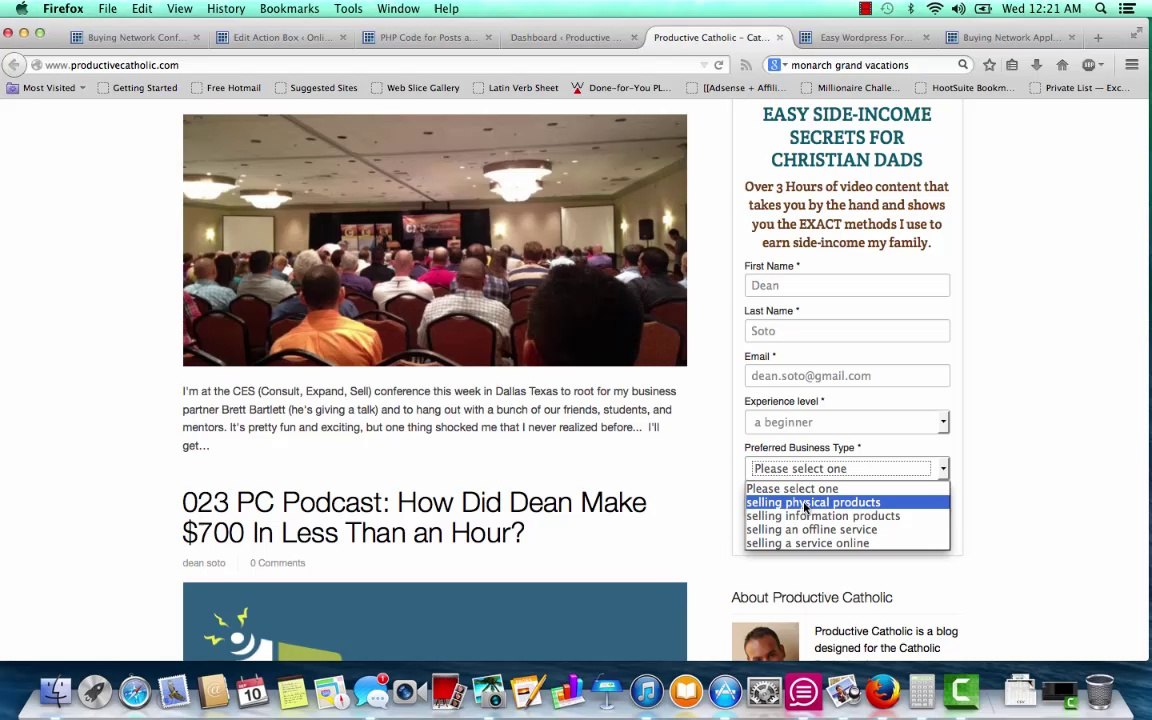Image resolution: width=1152 pixels, height=720 pixels.
Task: Open Camtasia green C icon in the Dock
Action: click(x=962, y=692)
